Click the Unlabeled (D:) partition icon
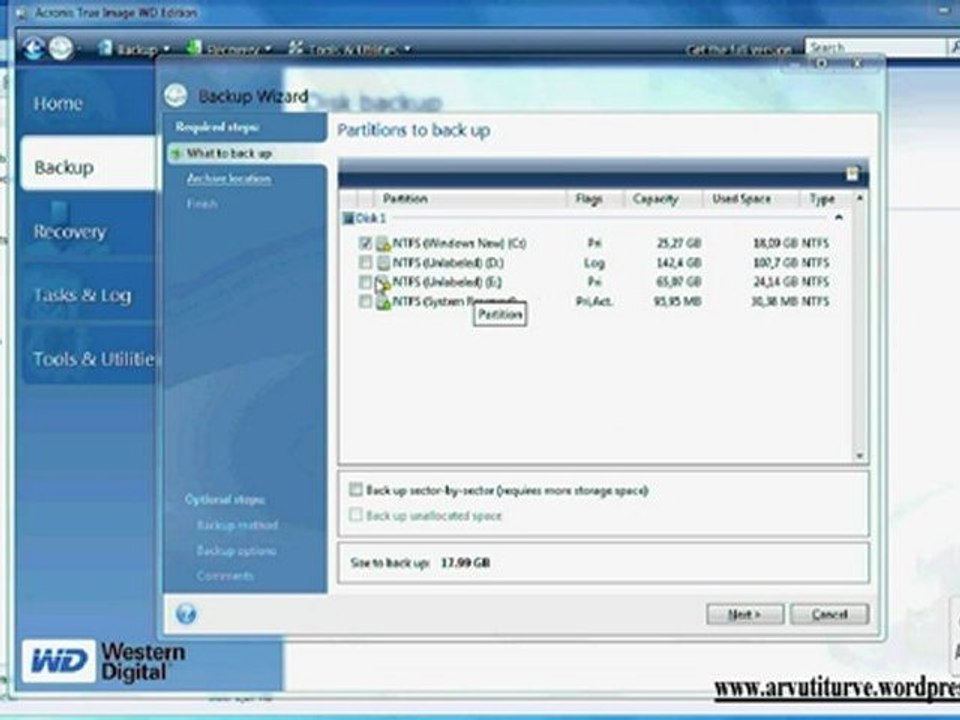The image size is (960, 720). [383, 263]
